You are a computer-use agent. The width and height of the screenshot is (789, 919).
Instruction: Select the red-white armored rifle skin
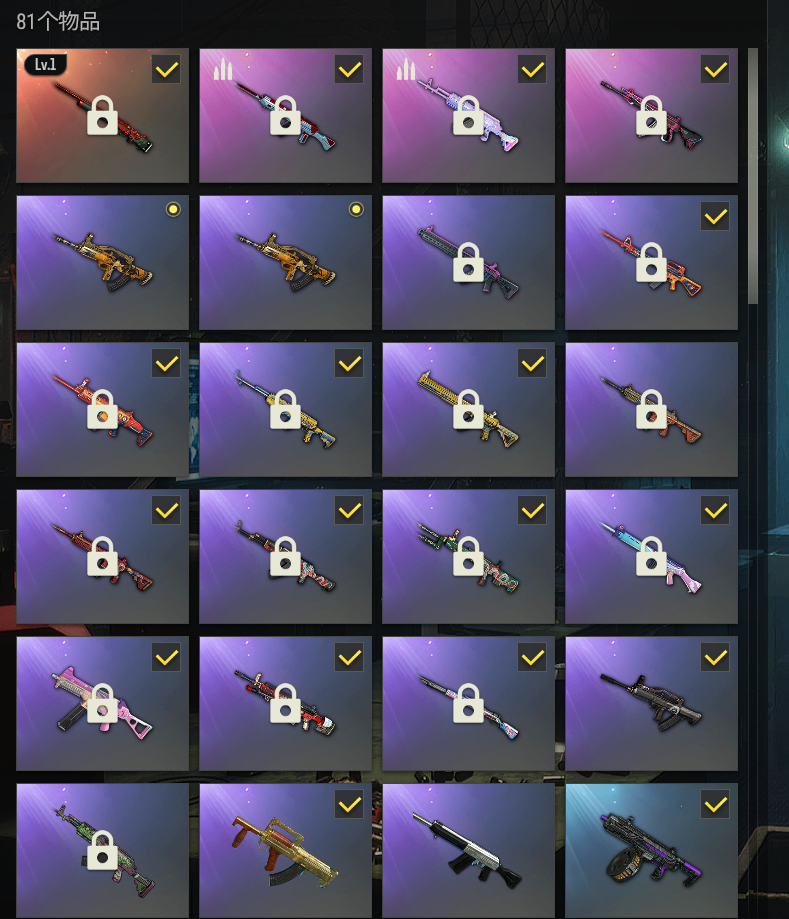tap(285, 703)
